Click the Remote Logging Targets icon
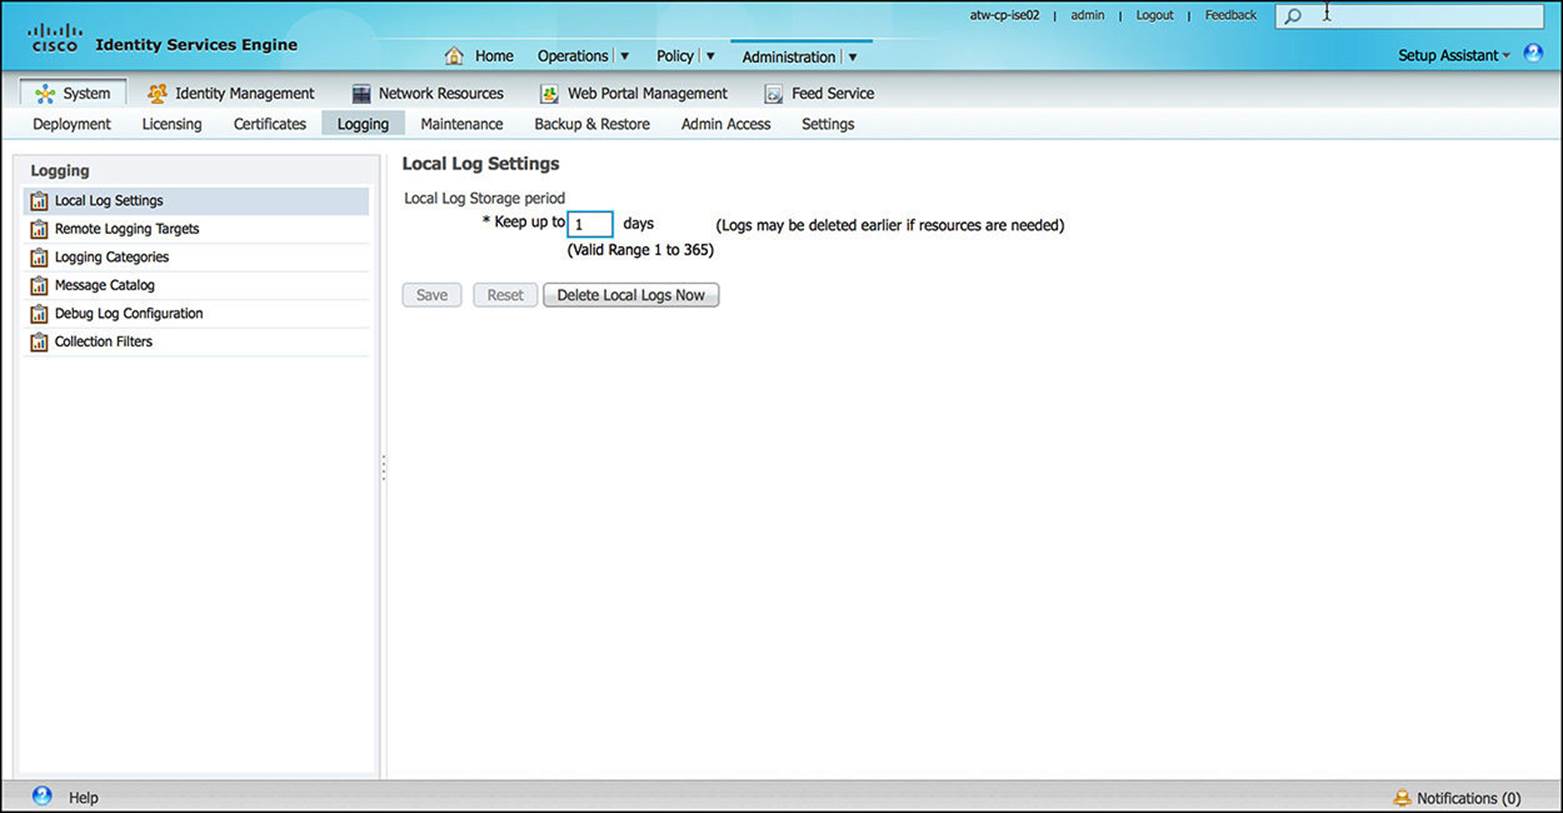This screenshot has width=1563, height=813. (39, 229)
